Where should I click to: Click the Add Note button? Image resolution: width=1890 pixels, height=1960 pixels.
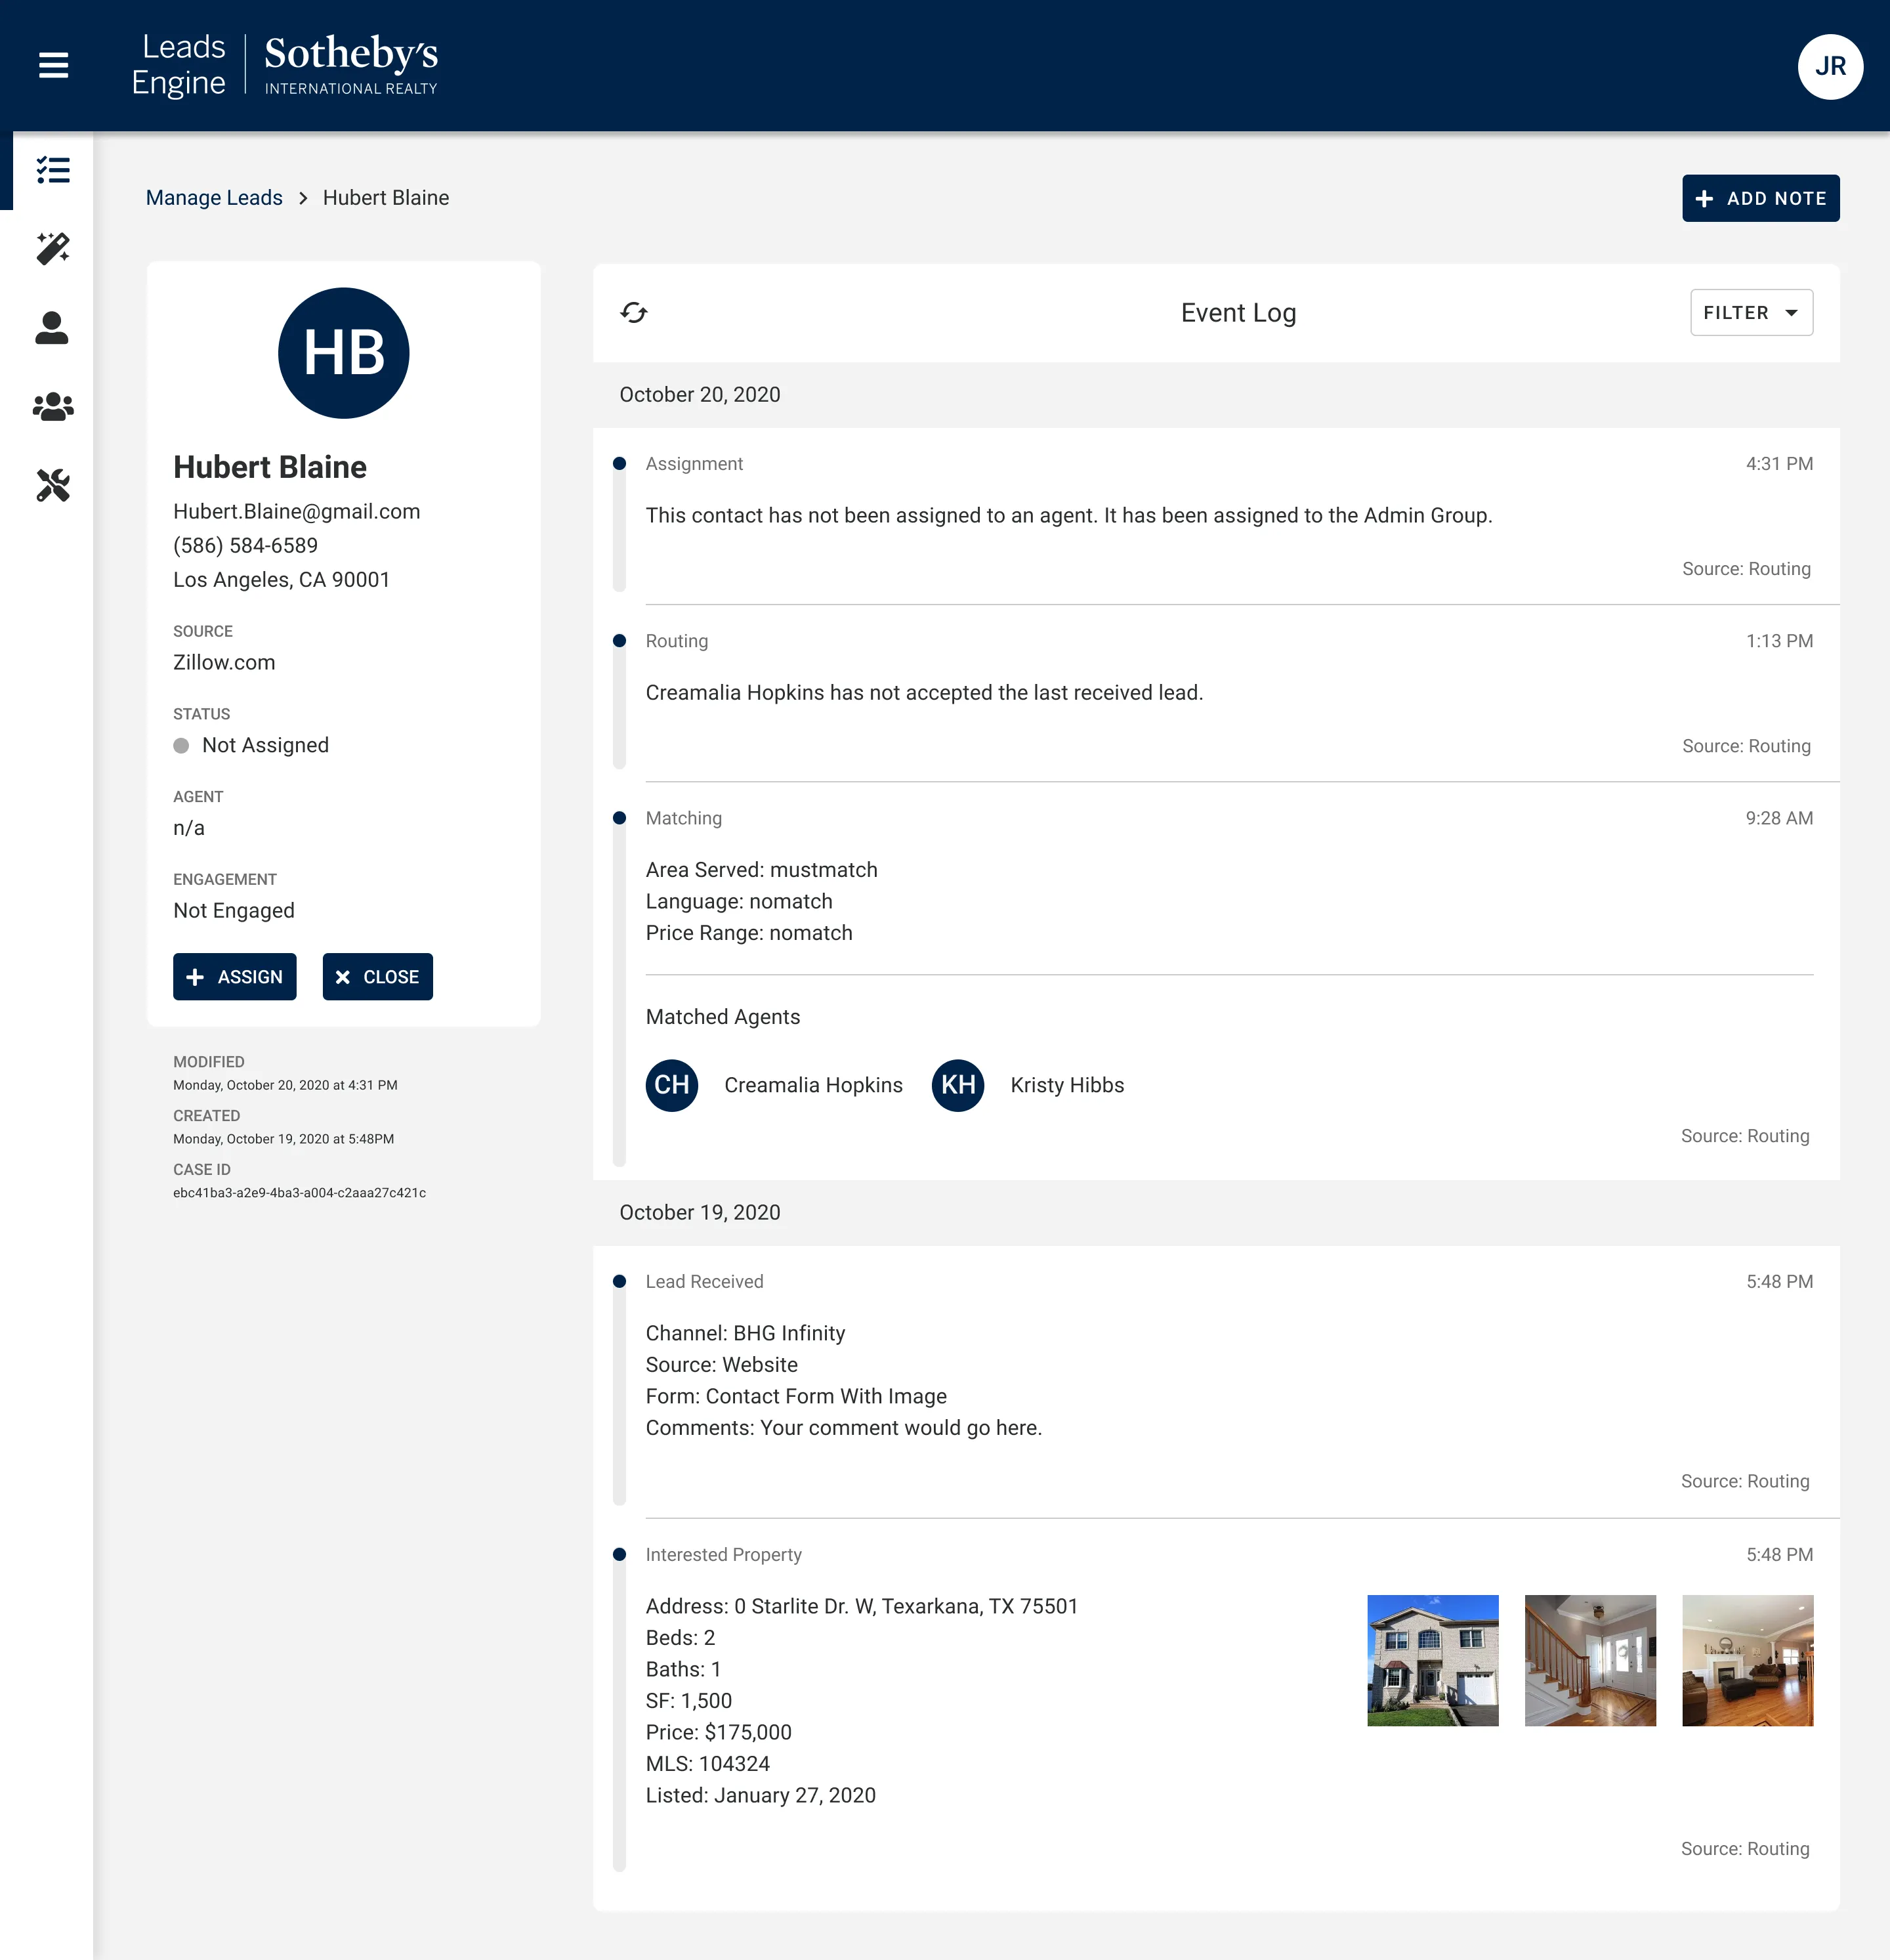pyautogui.click(x=1760, y=198)
